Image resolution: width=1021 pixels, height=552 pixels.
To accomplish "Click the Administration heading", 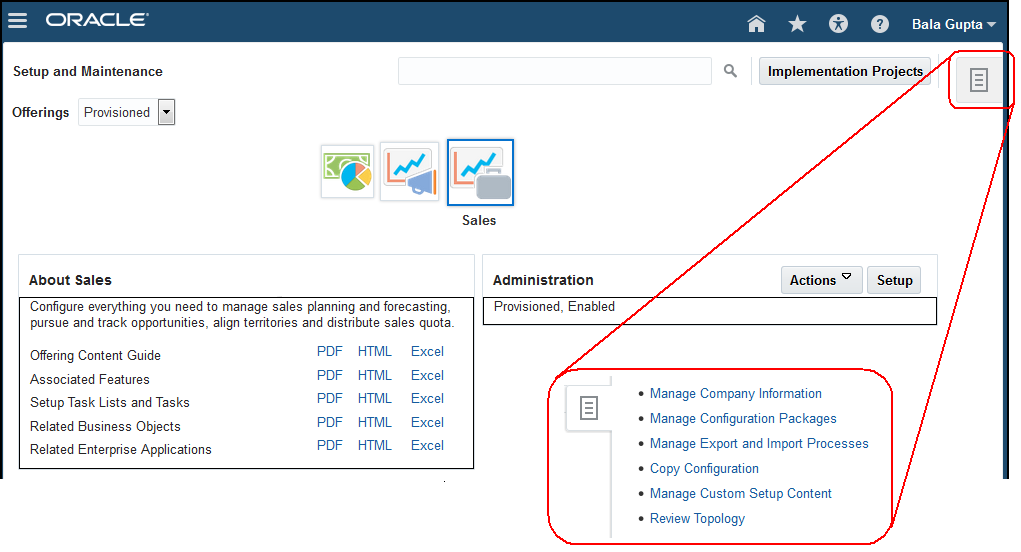I will pos(543,280).
